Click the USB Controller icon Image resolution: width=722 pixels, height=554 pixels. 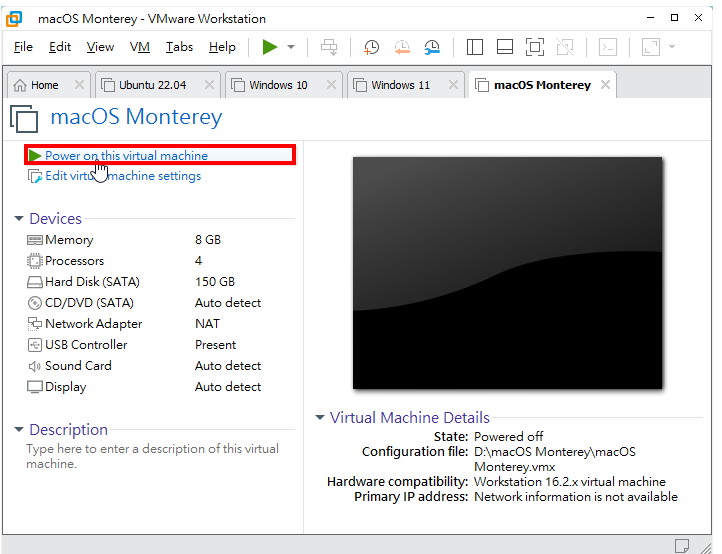(x=35, y=345)
